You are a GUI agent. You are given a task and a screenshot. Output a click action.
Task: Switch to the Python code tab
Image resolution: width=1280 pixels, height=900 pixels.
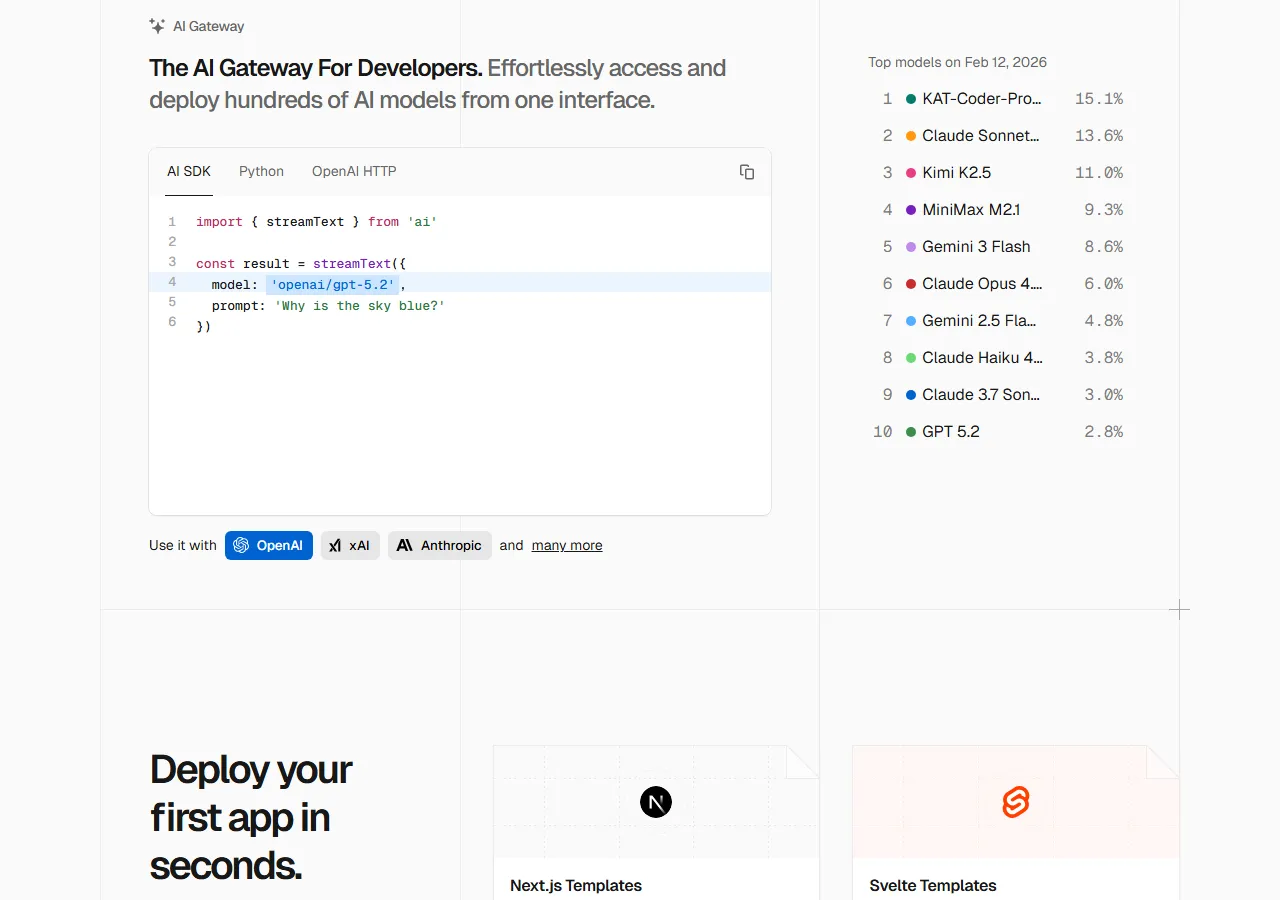click(x=261, y=172)
